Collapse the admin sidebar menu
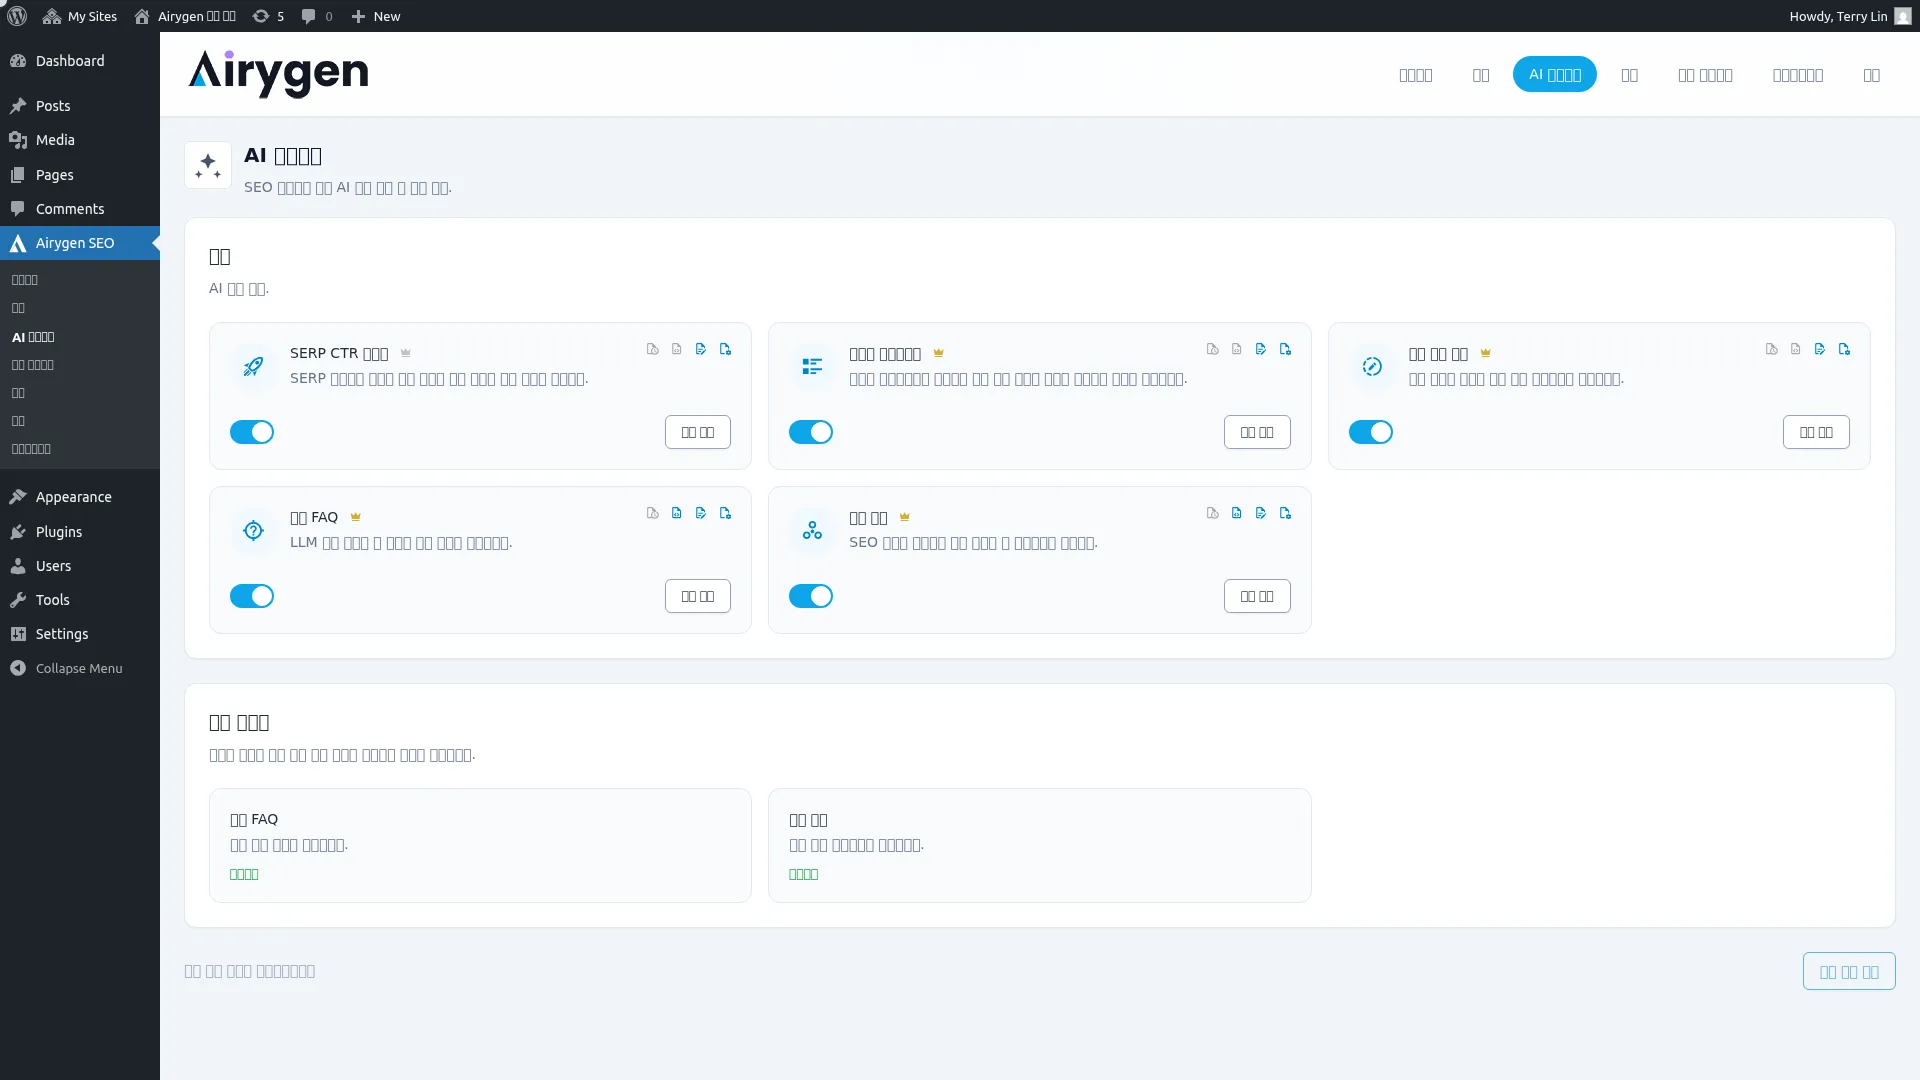The width and height of the screenshot is (1920, 1080). coord(80,668)
